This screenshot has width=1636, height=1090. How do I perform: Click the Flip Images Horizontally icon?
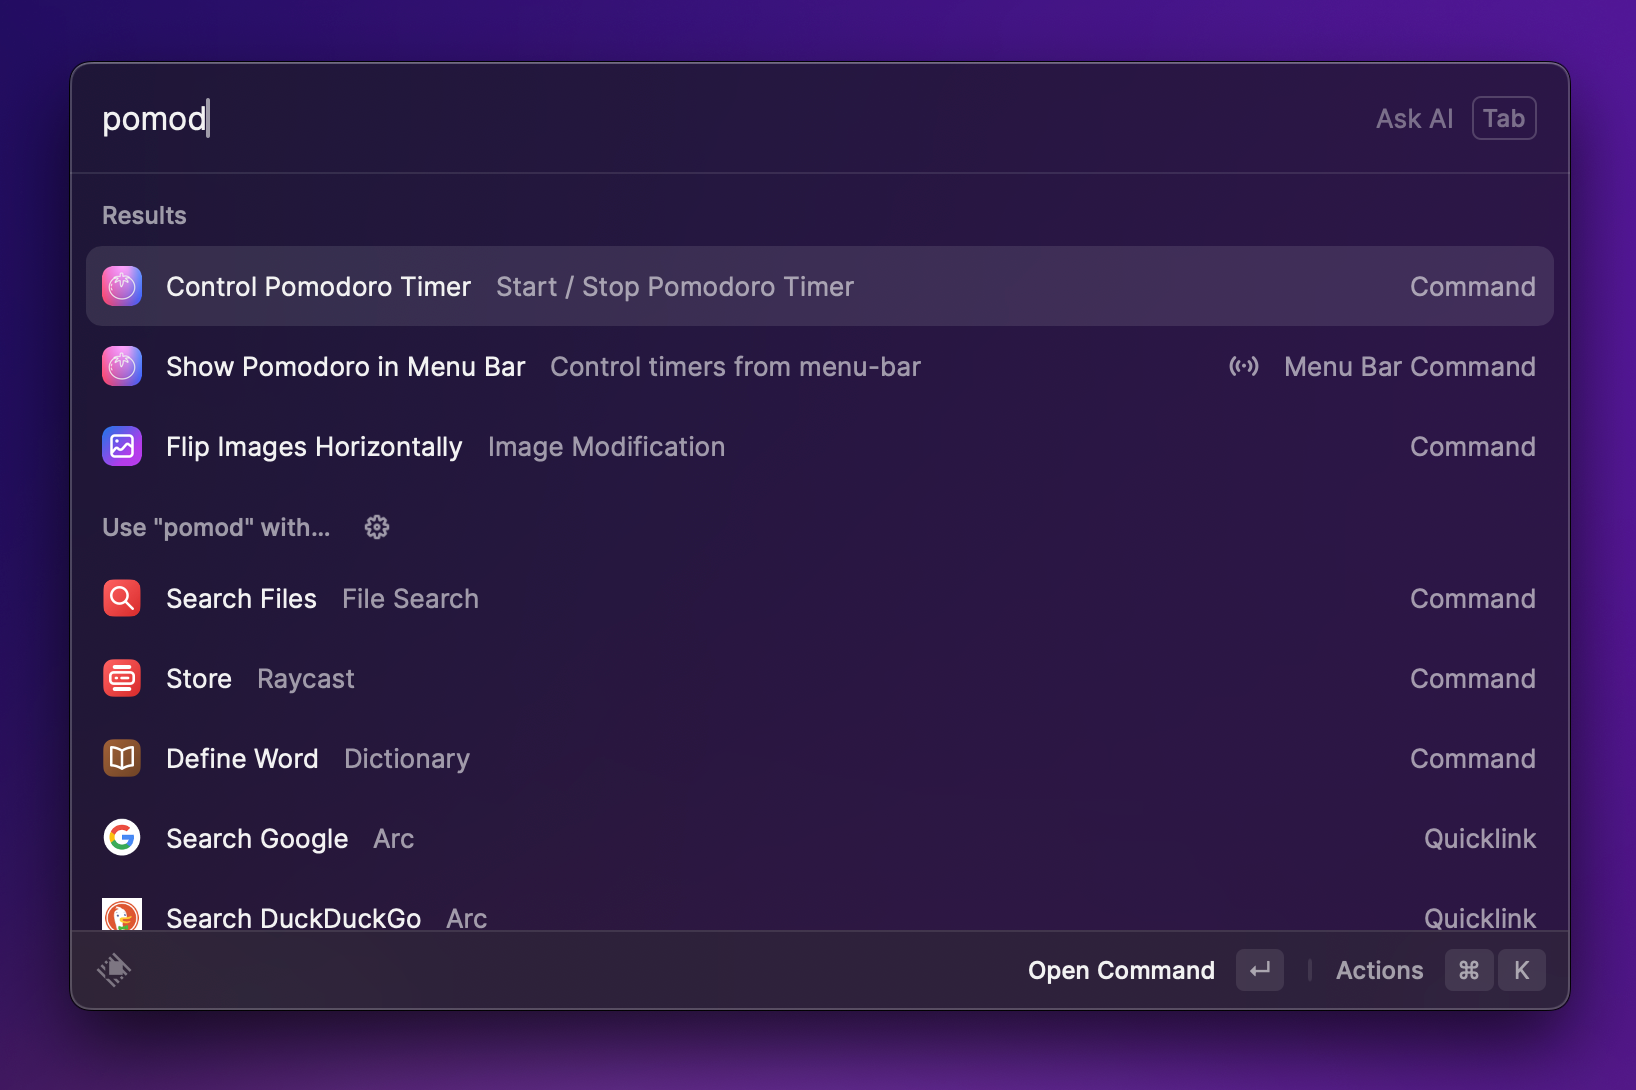click(x=122, y=447)
